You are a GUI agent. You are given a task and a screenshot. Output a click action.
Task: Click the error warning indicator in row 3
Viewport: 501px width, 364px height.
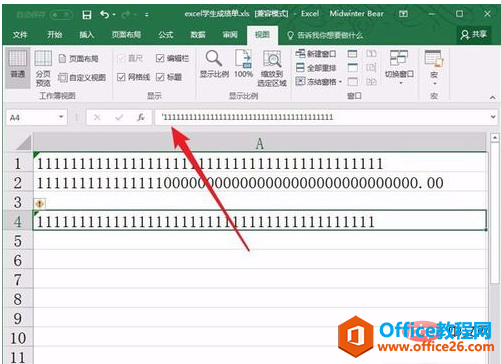(x=40, y=203)
